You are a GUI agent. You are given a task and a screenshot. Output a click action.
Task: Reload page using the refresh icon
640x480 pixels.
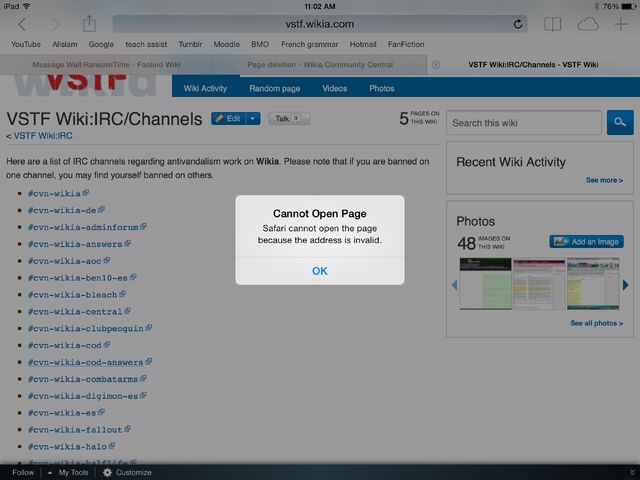pyautogui.click(x=518, y=24)
